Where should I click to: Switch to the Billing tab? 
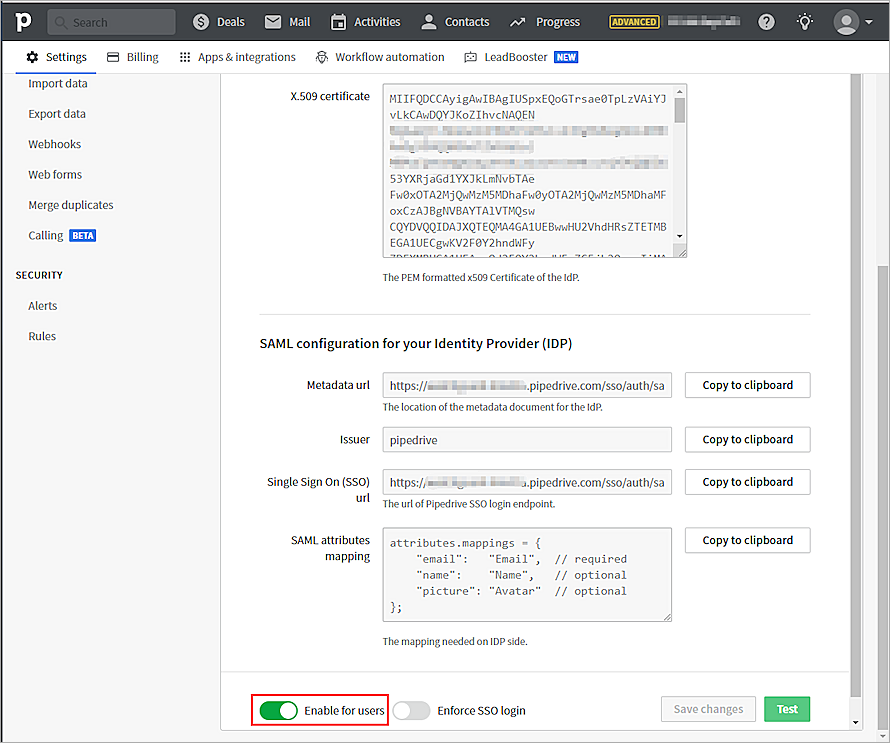(x=132, y=57)
